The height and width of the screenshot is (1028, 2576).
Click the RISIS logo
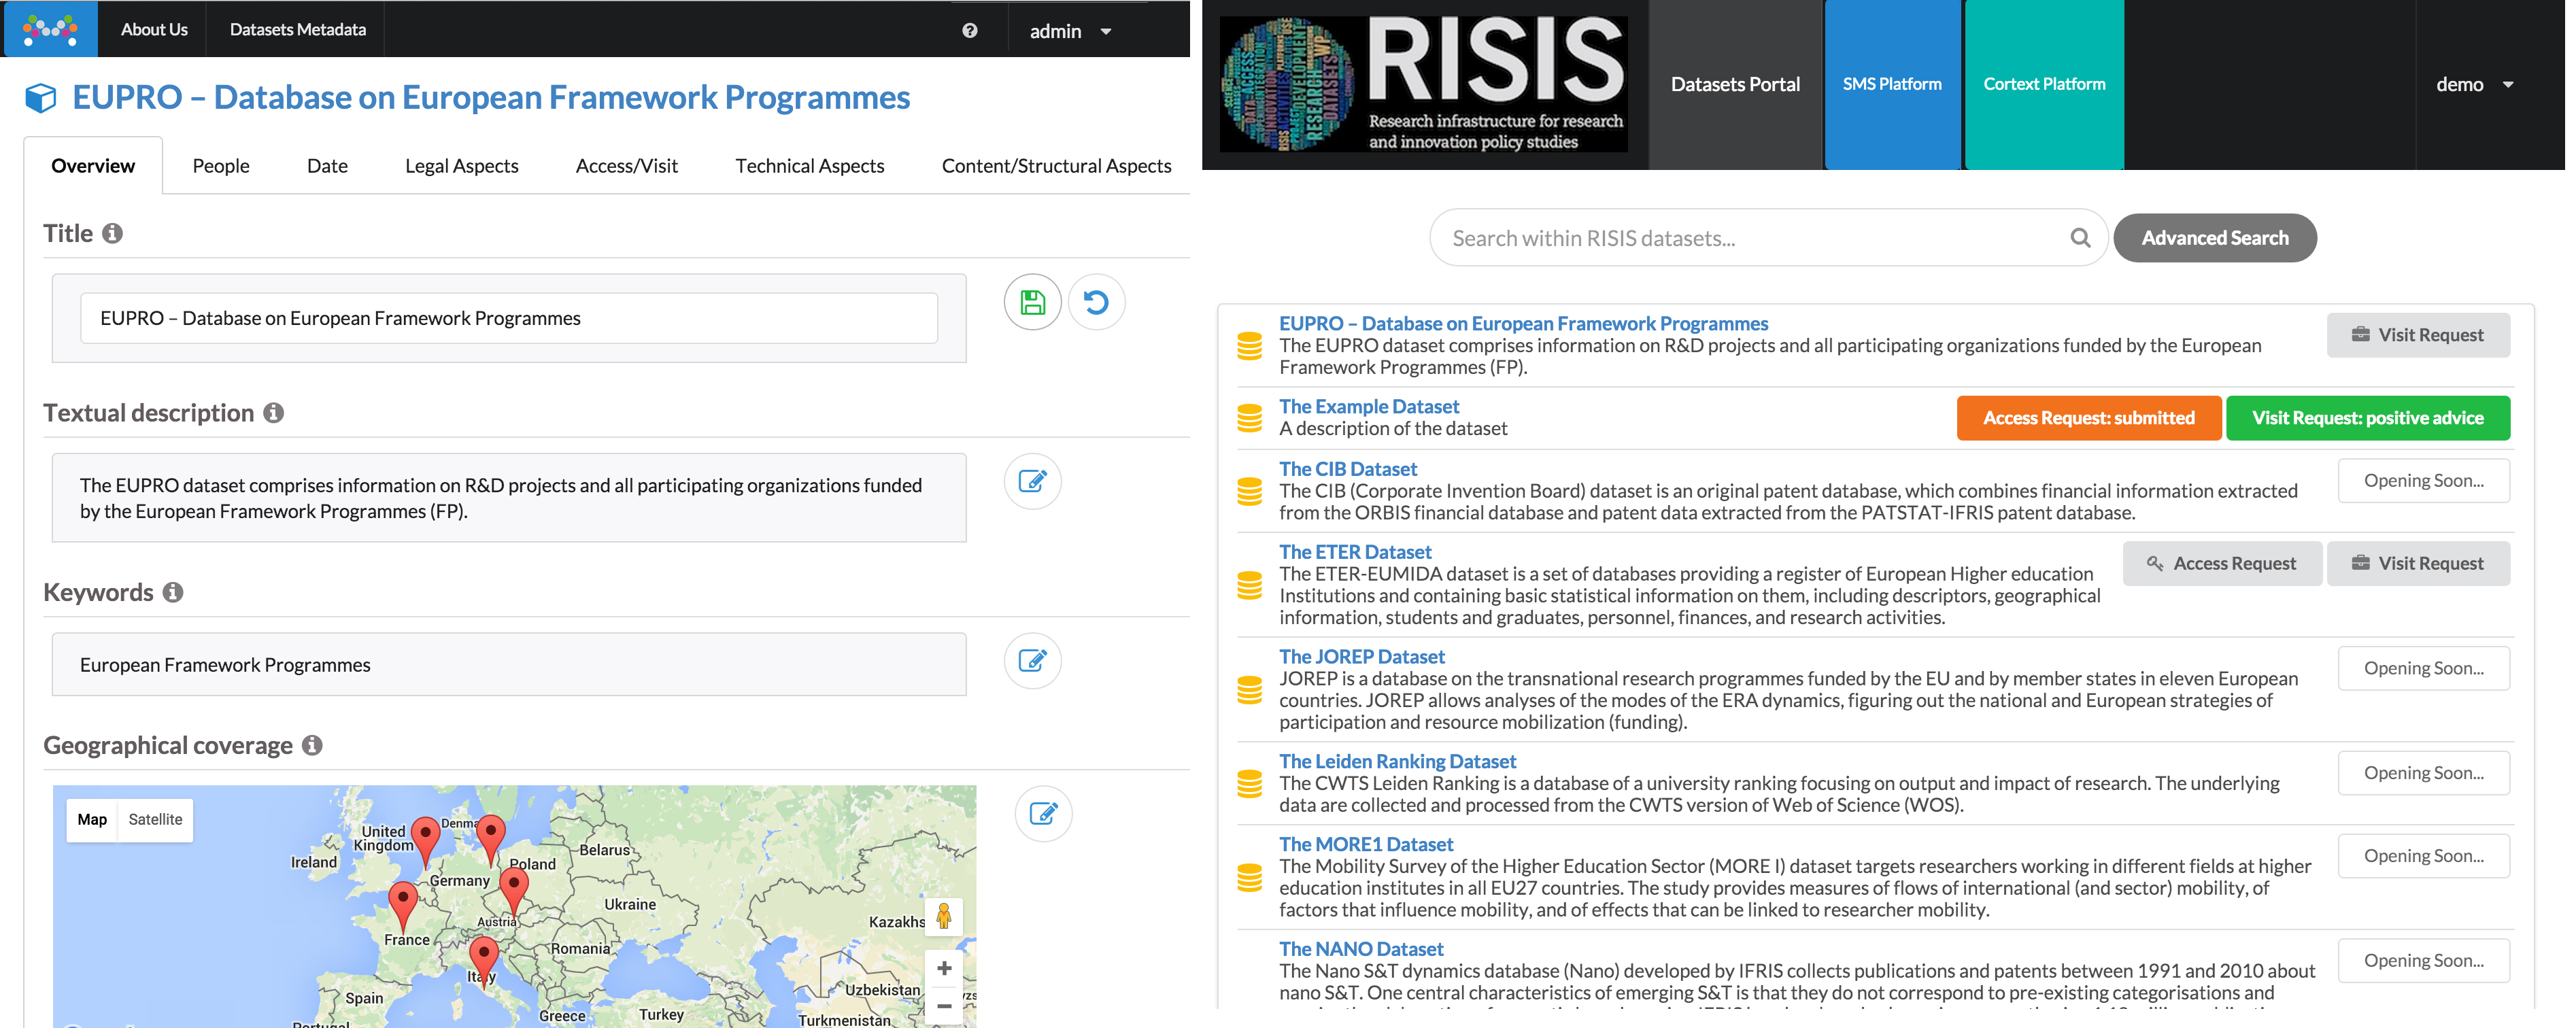(x=1424, y=84)
